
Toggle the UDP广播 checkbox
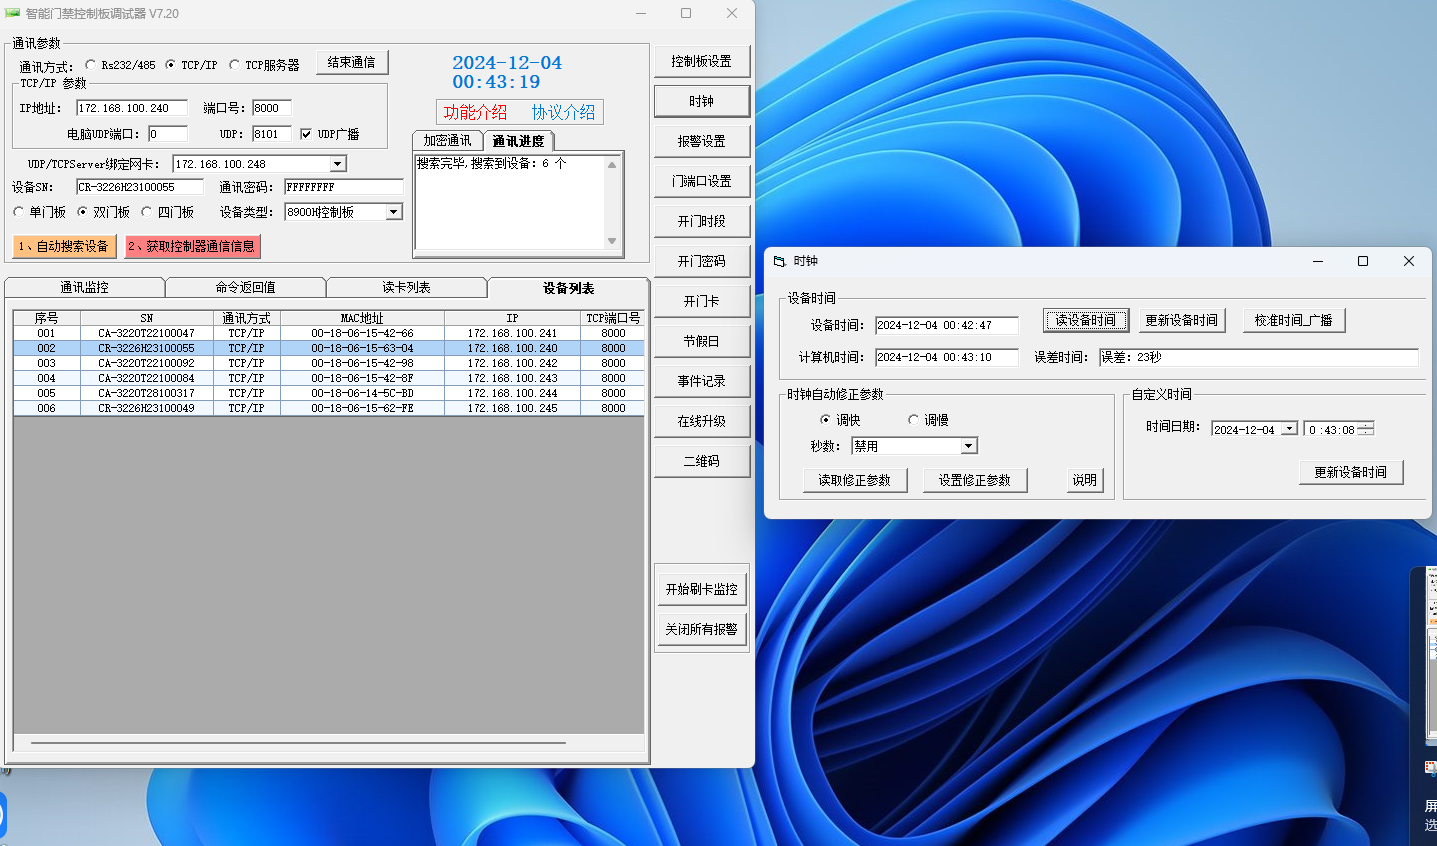(x=306, y=134)
